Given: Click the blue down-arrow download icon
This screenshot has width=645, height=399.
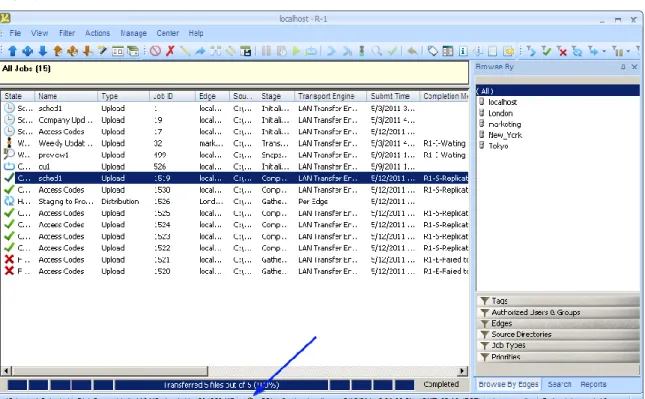Looking at the screenshot, I should point(43,51).
